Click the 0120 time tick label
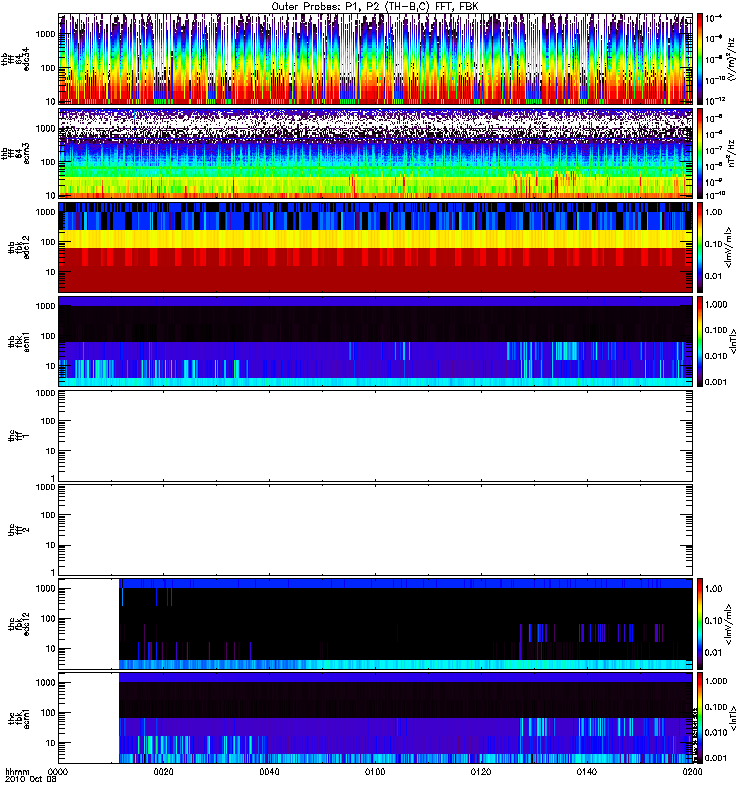Image resolution: width=750 pixels, height=800 pixels. pyautogui.click(x=481, y=771)
